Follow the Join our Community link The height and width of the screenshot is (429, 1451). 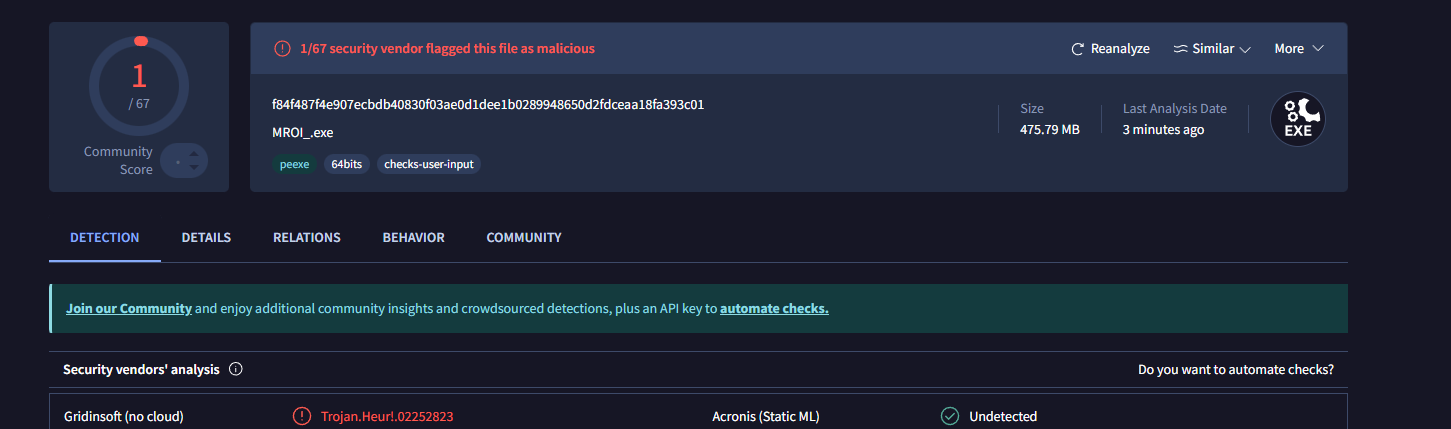[129, 308]
